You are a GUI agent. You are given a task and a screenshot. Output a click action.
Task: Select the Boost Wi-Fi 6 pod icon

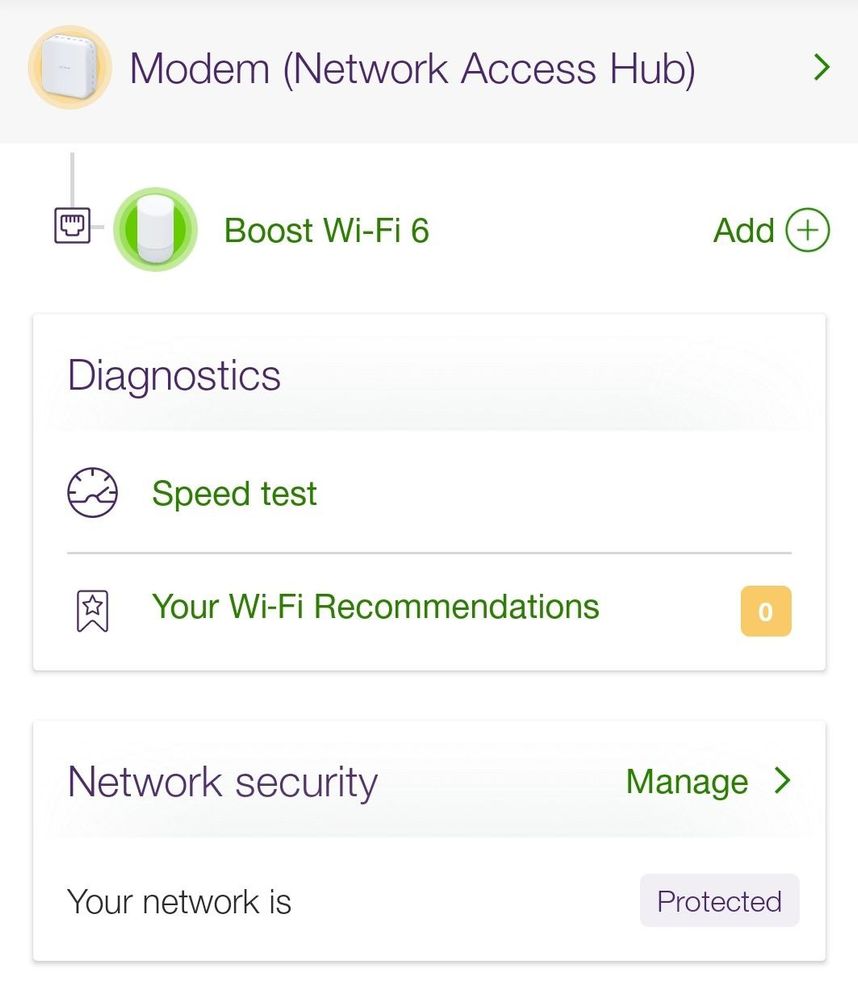(154, 229)
